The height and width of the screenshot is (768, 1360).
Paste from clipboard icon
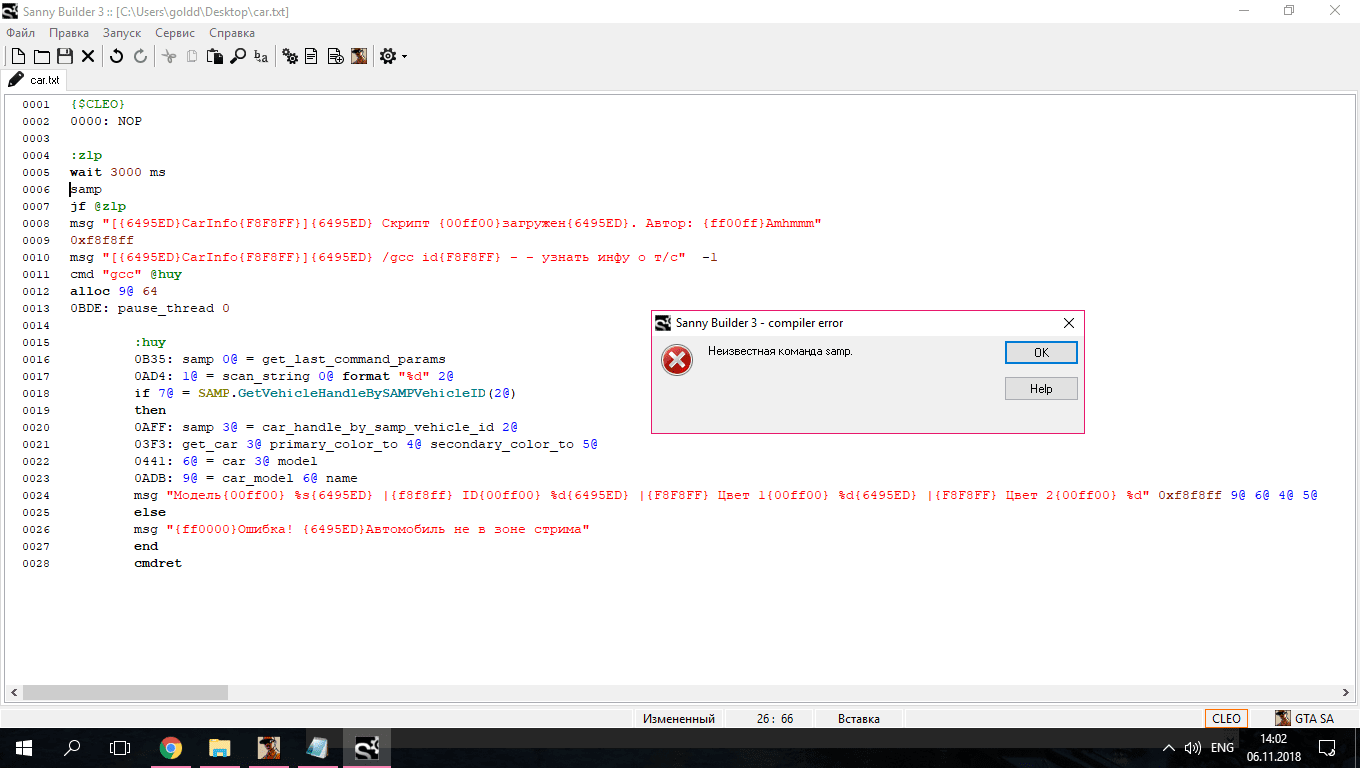[x=214, y=57]
